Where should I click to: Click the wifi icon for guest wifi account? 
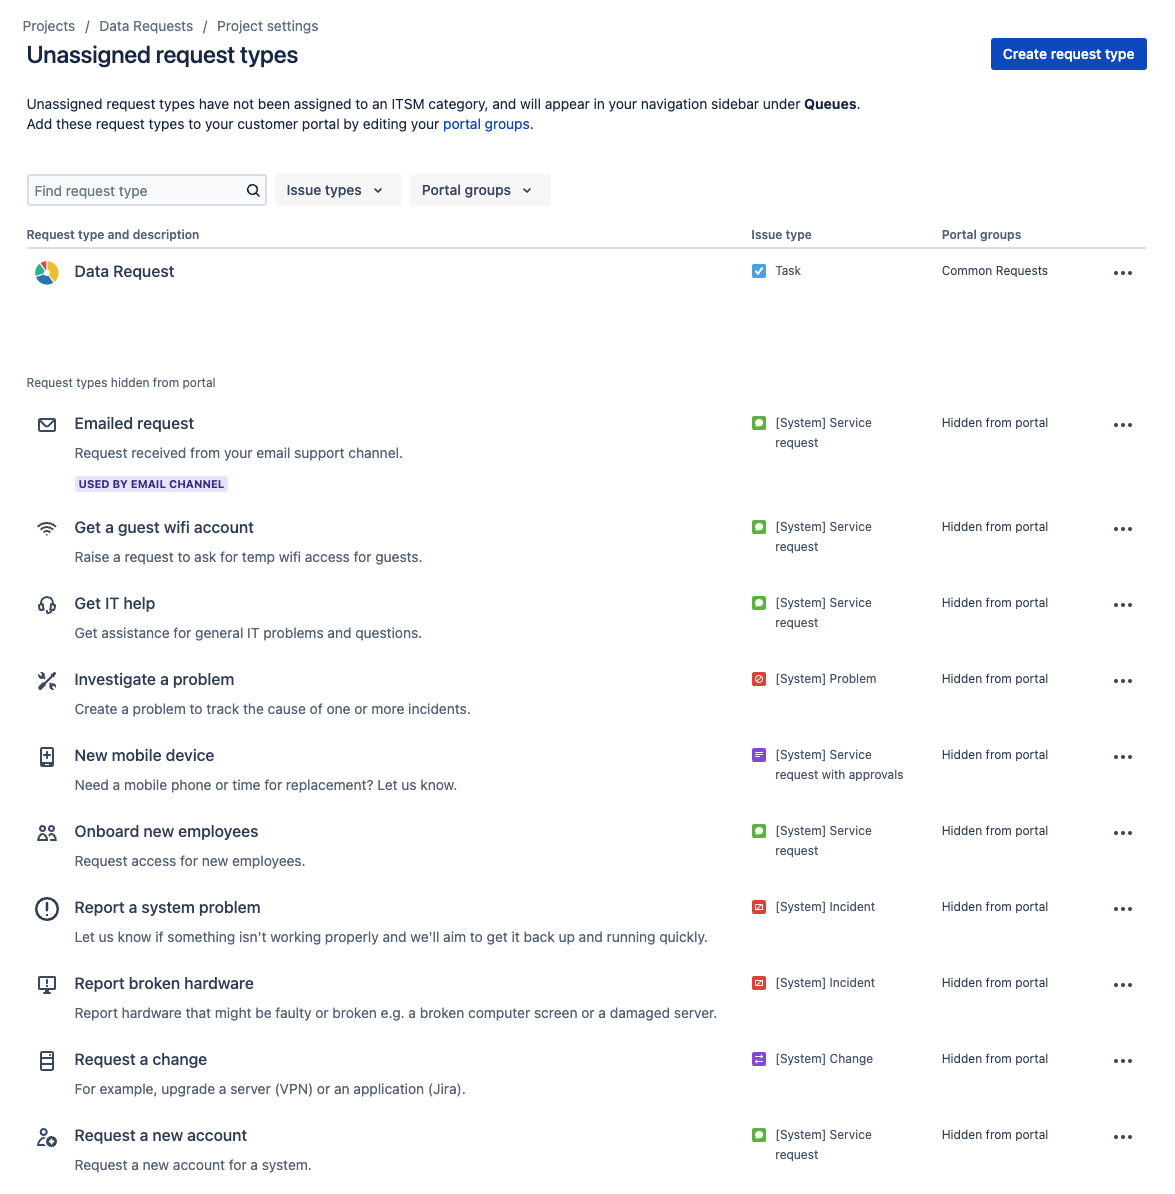(46, 528)
